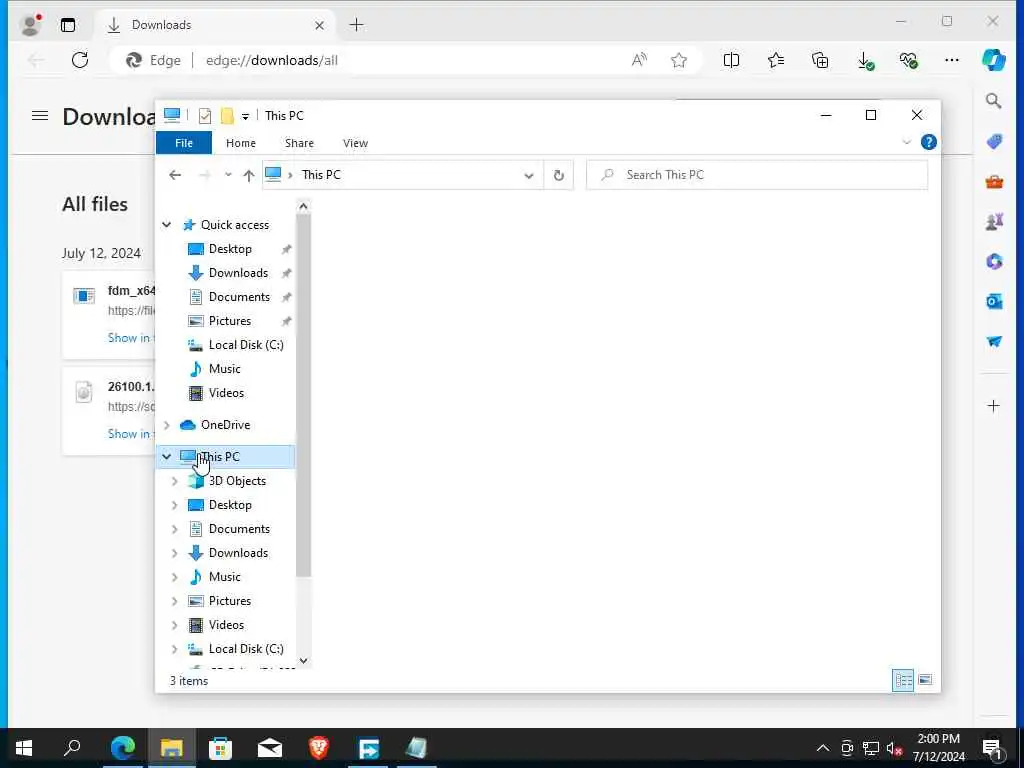Open the View ribbon tab

click(x=355, y=143)
